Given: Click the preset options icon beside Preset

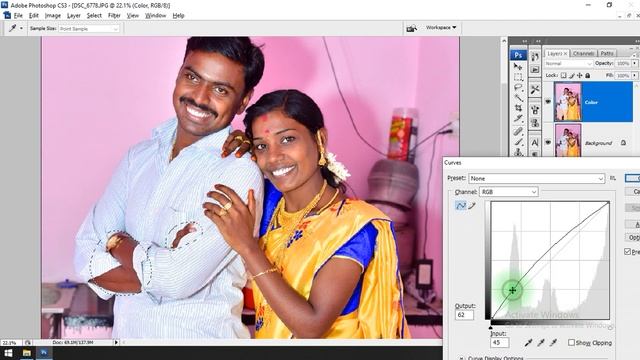Looking at the screenshot, I should [x=613, y=178].
